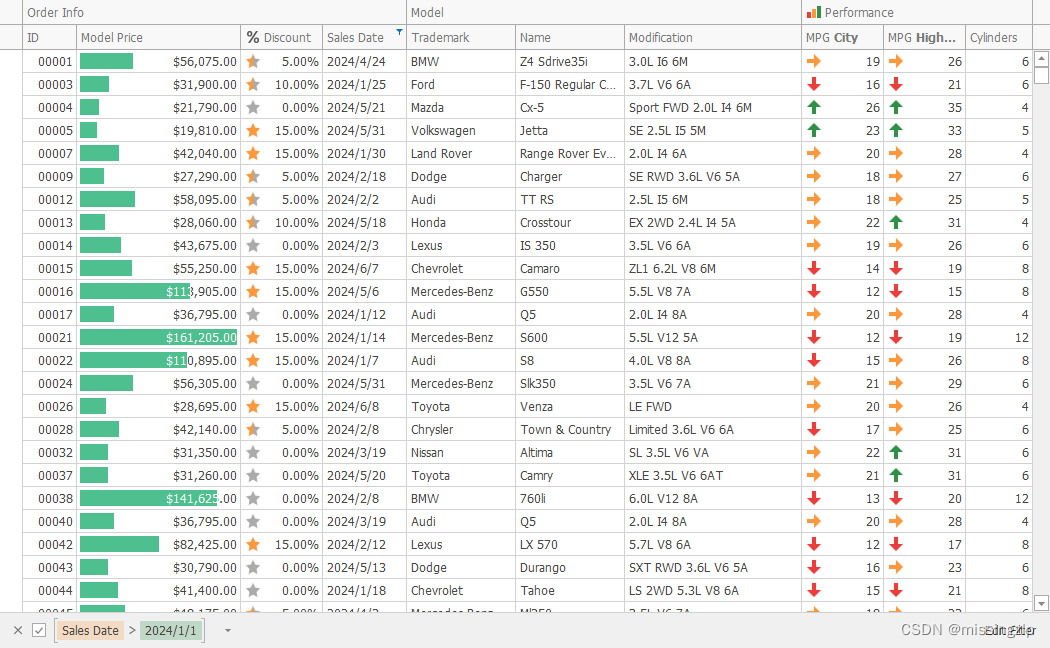Click the MPG Highway column header
1050x648 pixels.
[x=924, y=37]
